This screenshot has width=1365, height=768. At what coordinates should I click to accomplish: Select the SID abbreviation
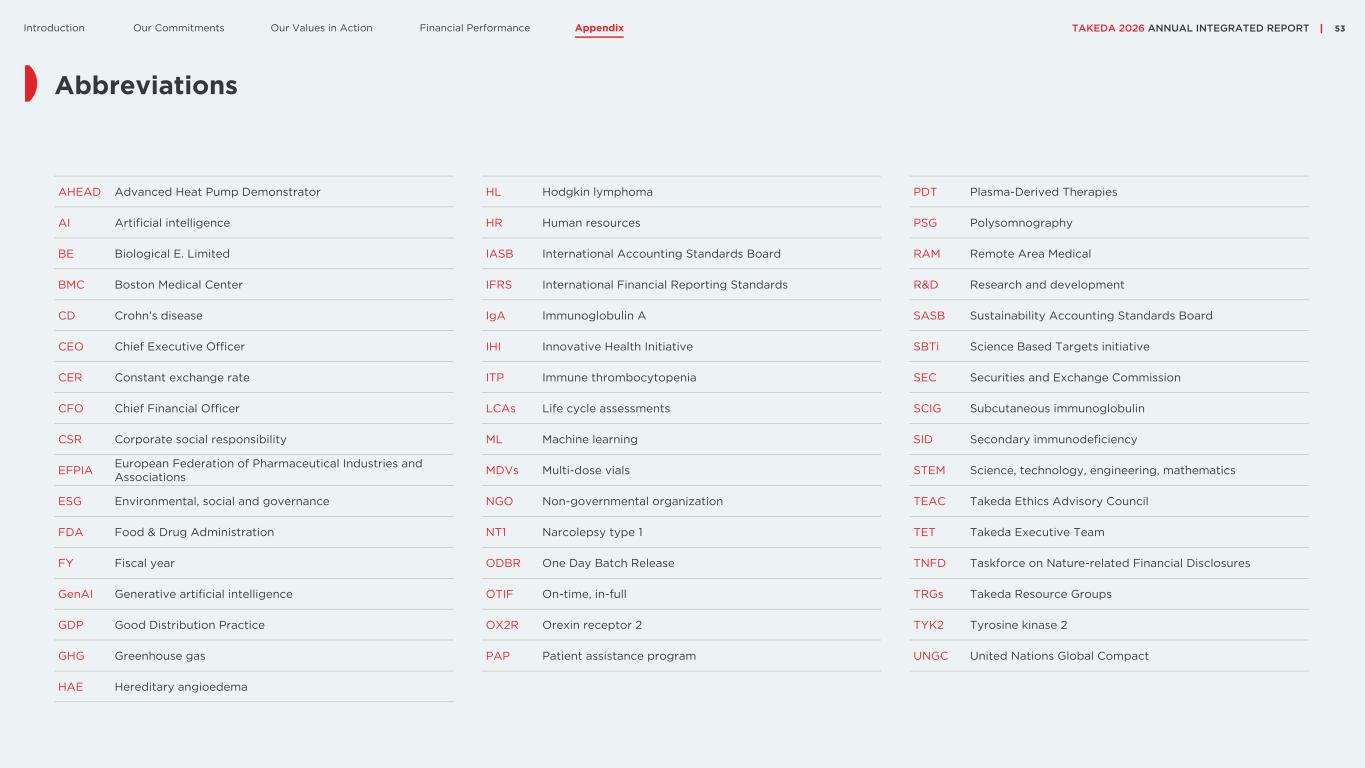923,440
